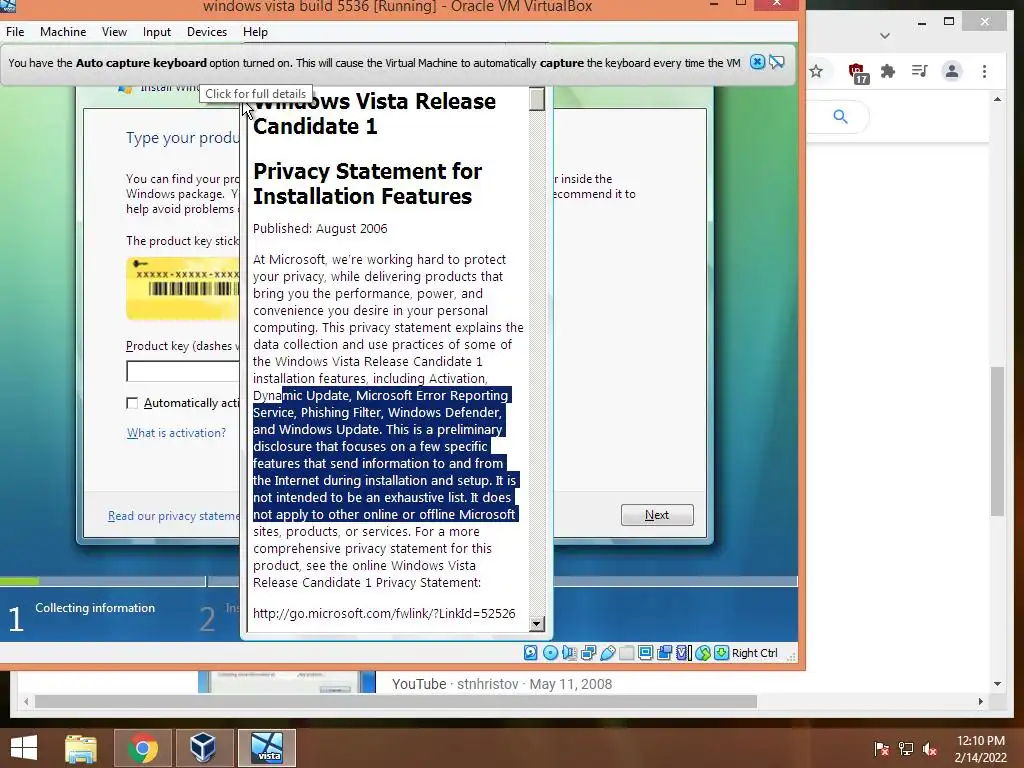
Task: Toggle the Automatically activate checkbox
Action: coord(132,403)
